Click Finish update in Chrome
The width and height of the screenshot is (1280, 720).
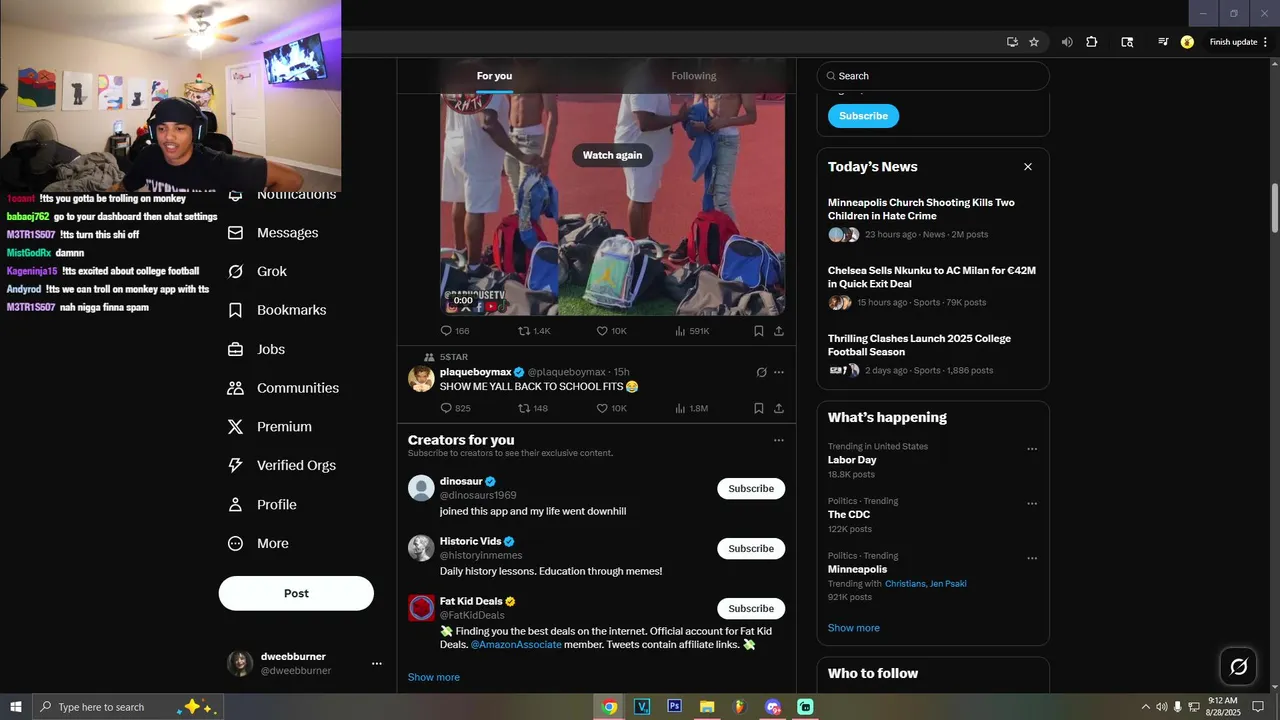point(1233,42)
